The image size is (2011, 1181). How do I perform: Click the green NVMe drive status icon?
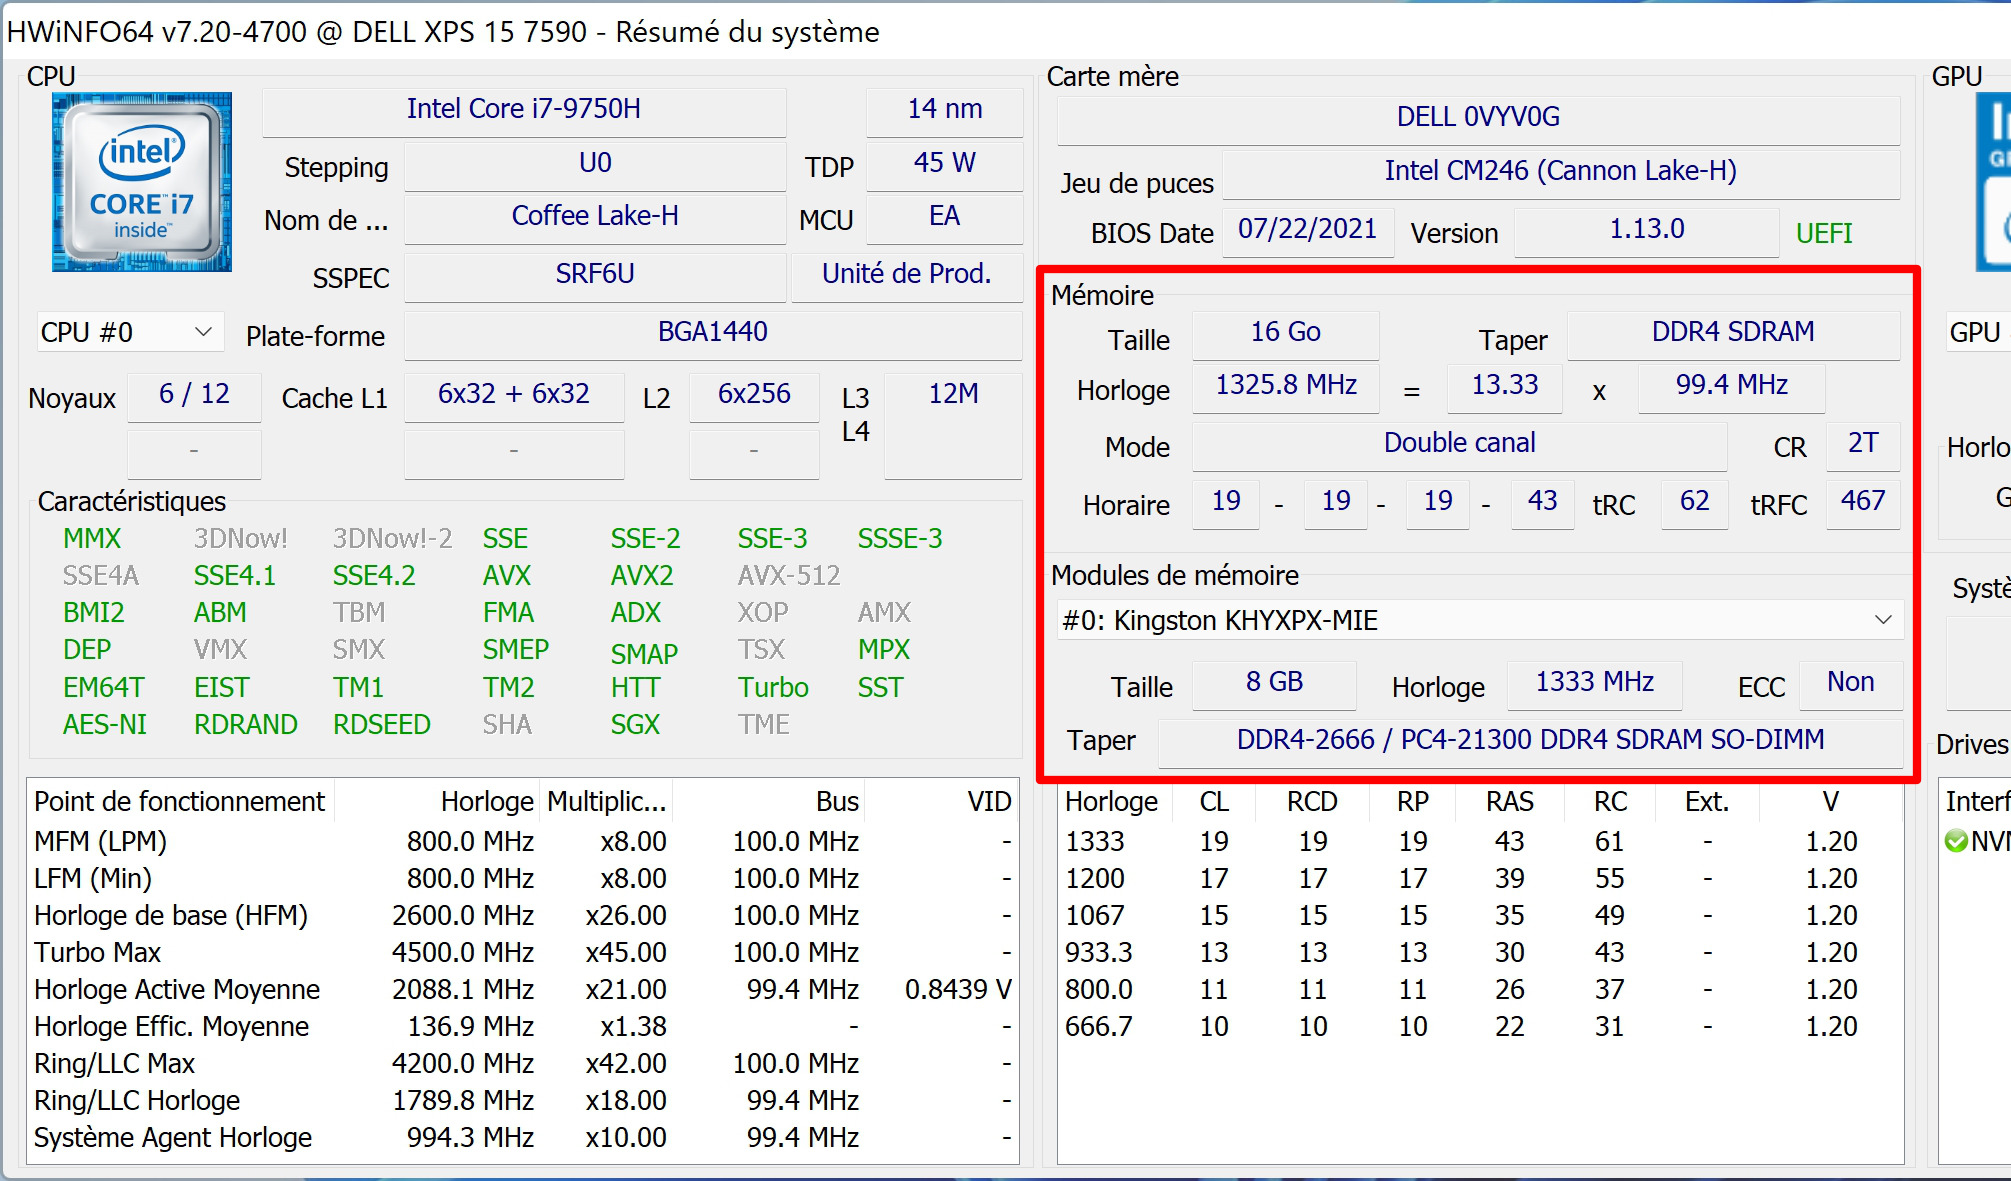point(1956,841)
